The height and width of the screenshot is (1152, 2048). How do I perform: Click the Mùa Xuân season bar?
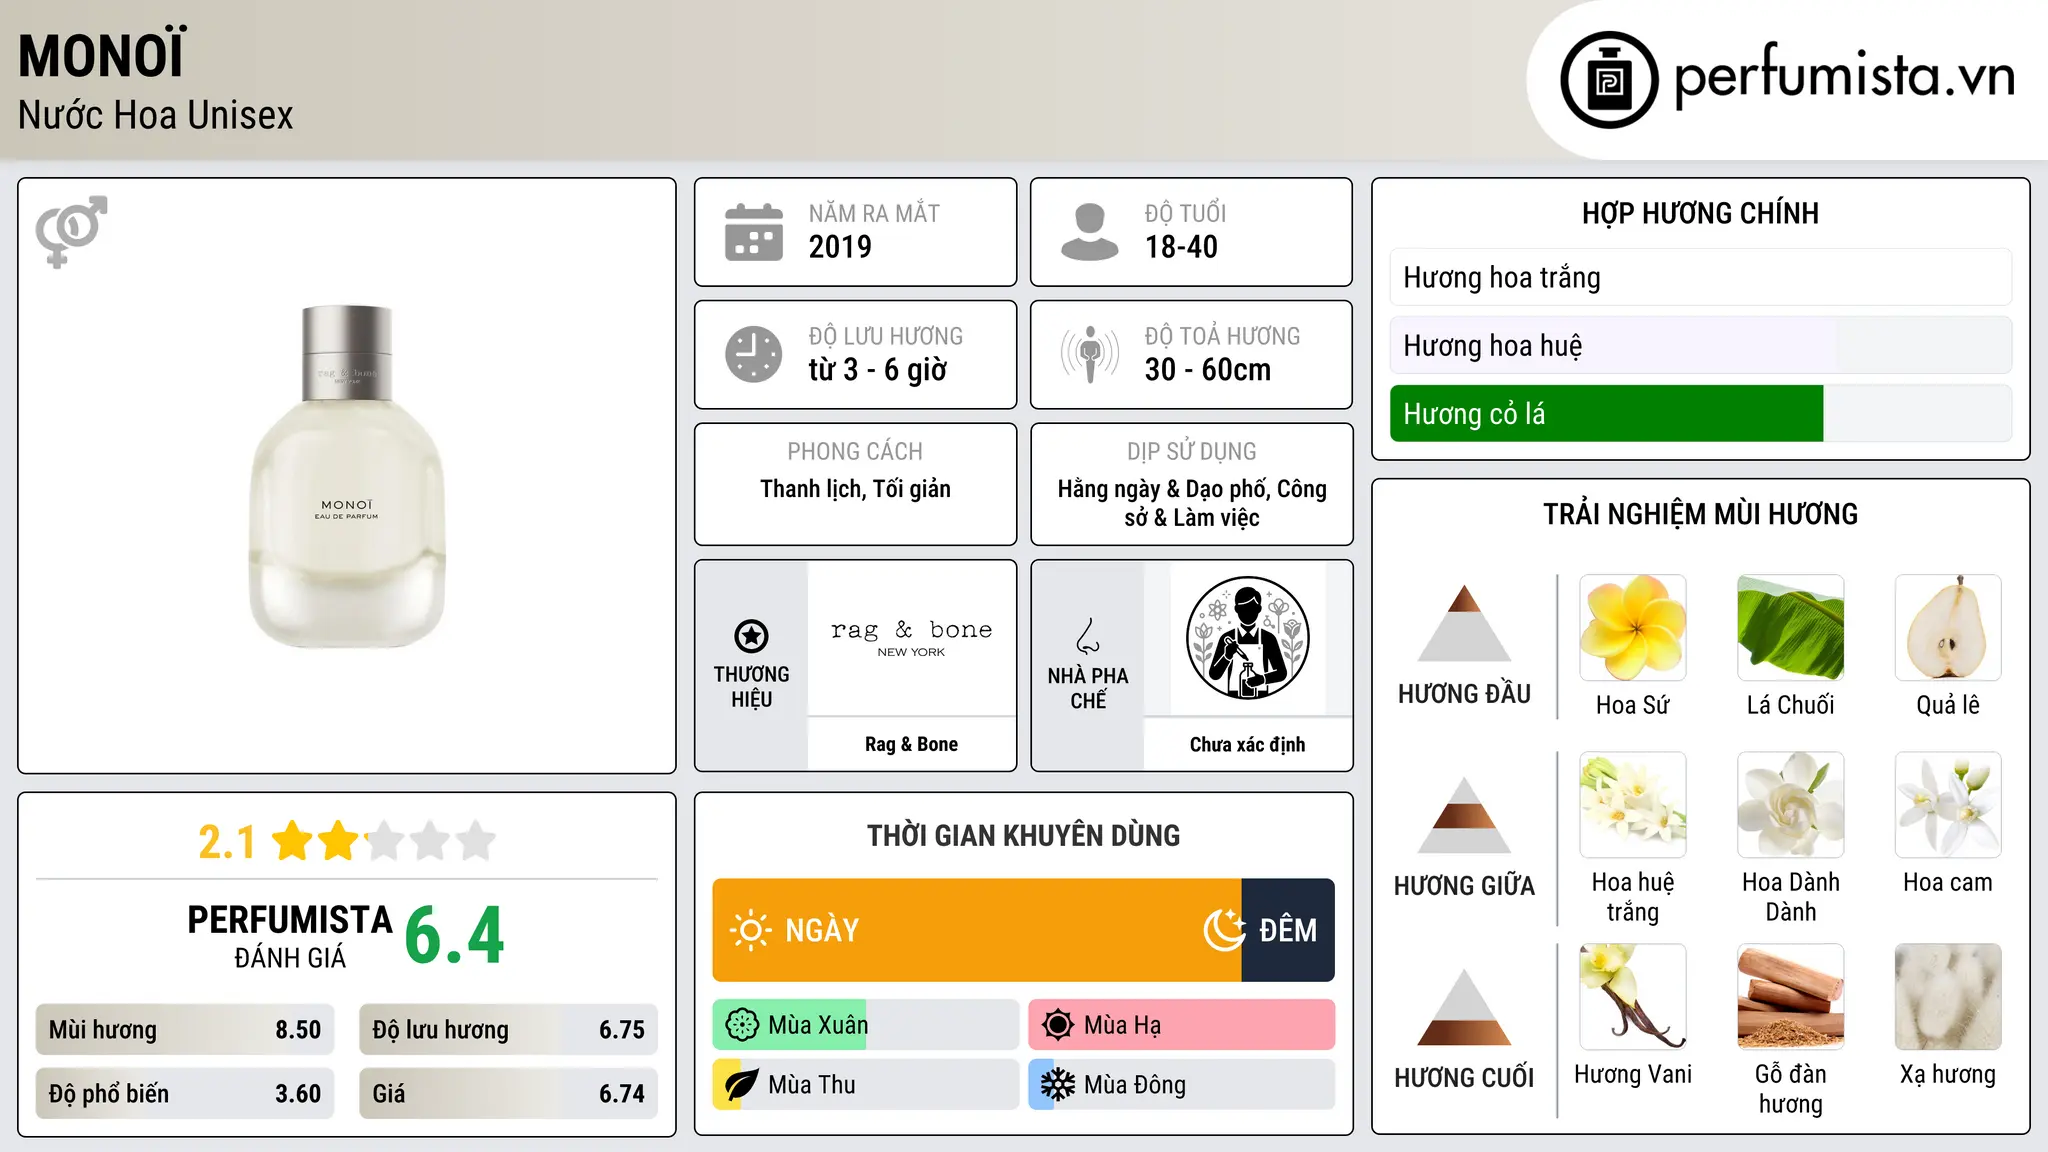coord(866,1025)
